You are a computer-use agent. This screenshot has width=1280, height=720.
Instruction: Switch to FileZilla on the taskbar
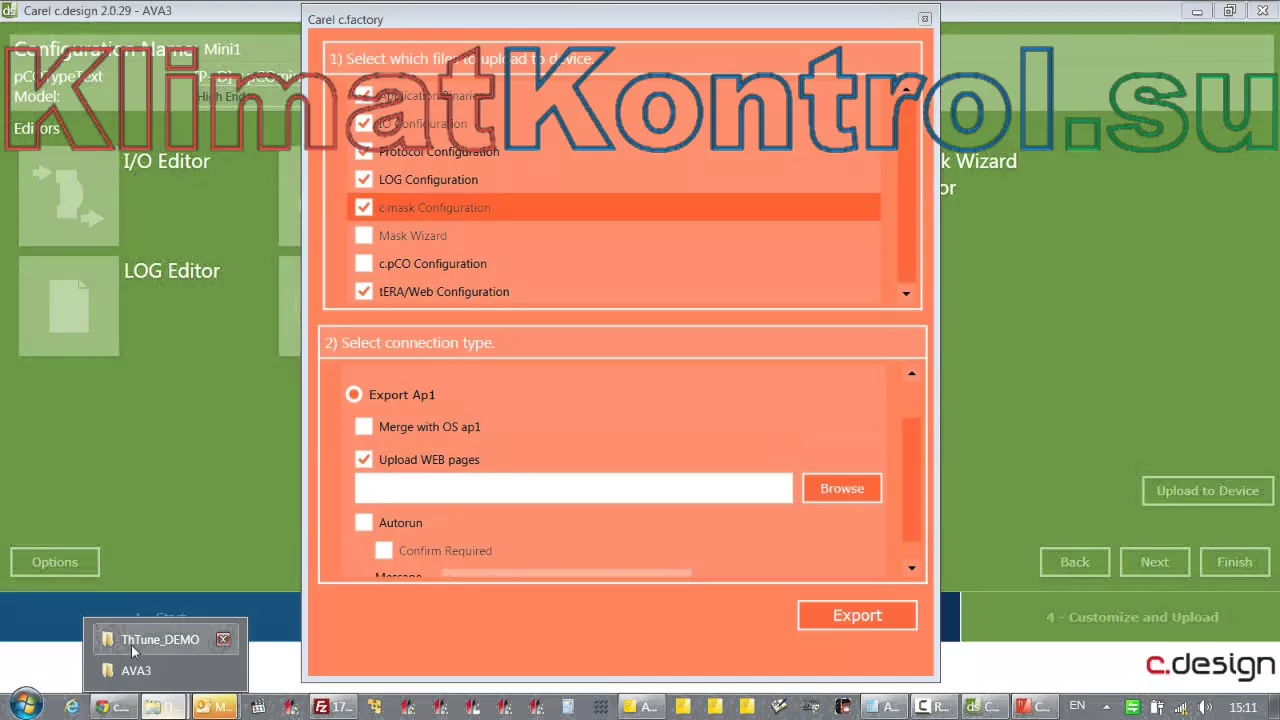332,707
